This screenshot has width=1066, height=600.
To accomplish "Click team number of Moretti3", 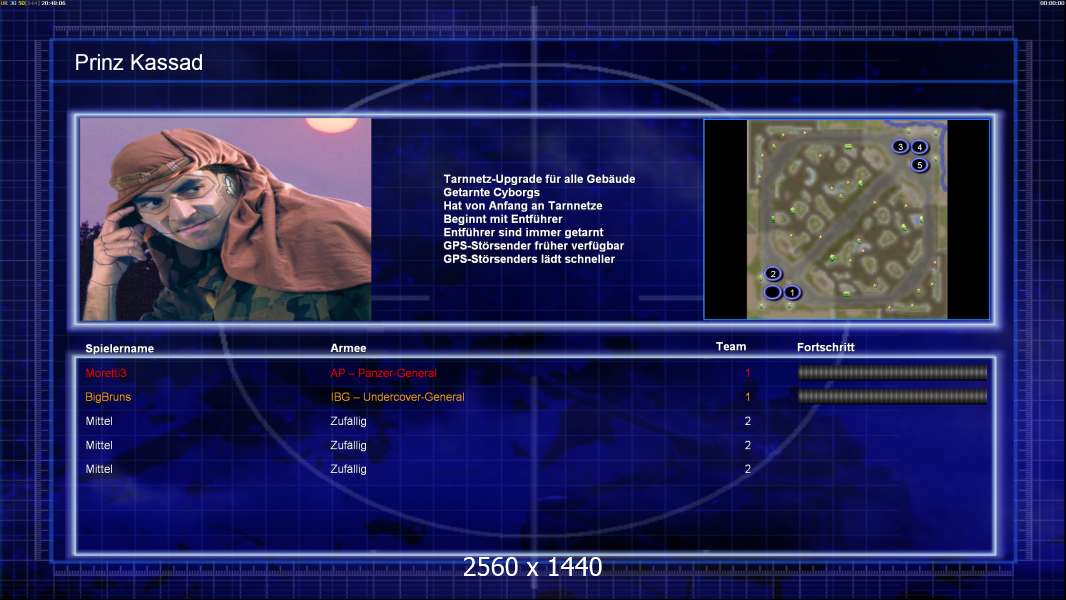I will (x=748, y=373).
